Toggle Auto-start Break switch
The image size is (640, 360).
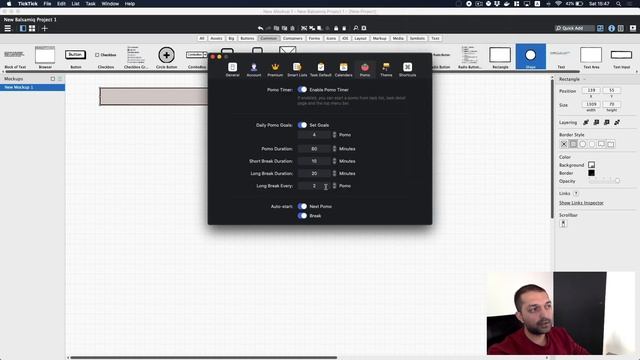click(302, 216)
